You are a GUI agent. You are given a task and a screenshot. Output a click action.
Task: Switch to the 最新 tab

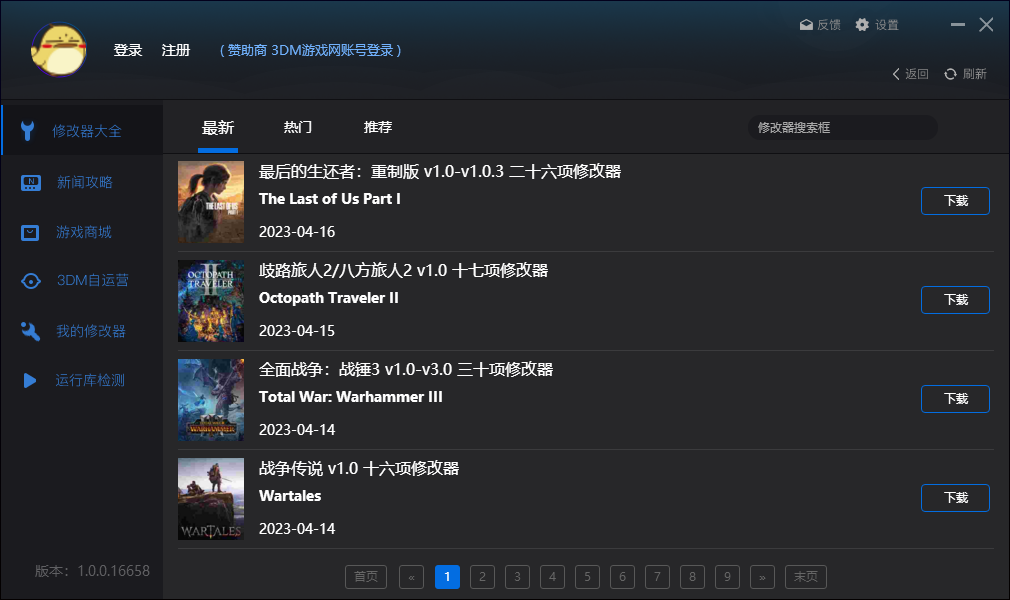point(218,128)
